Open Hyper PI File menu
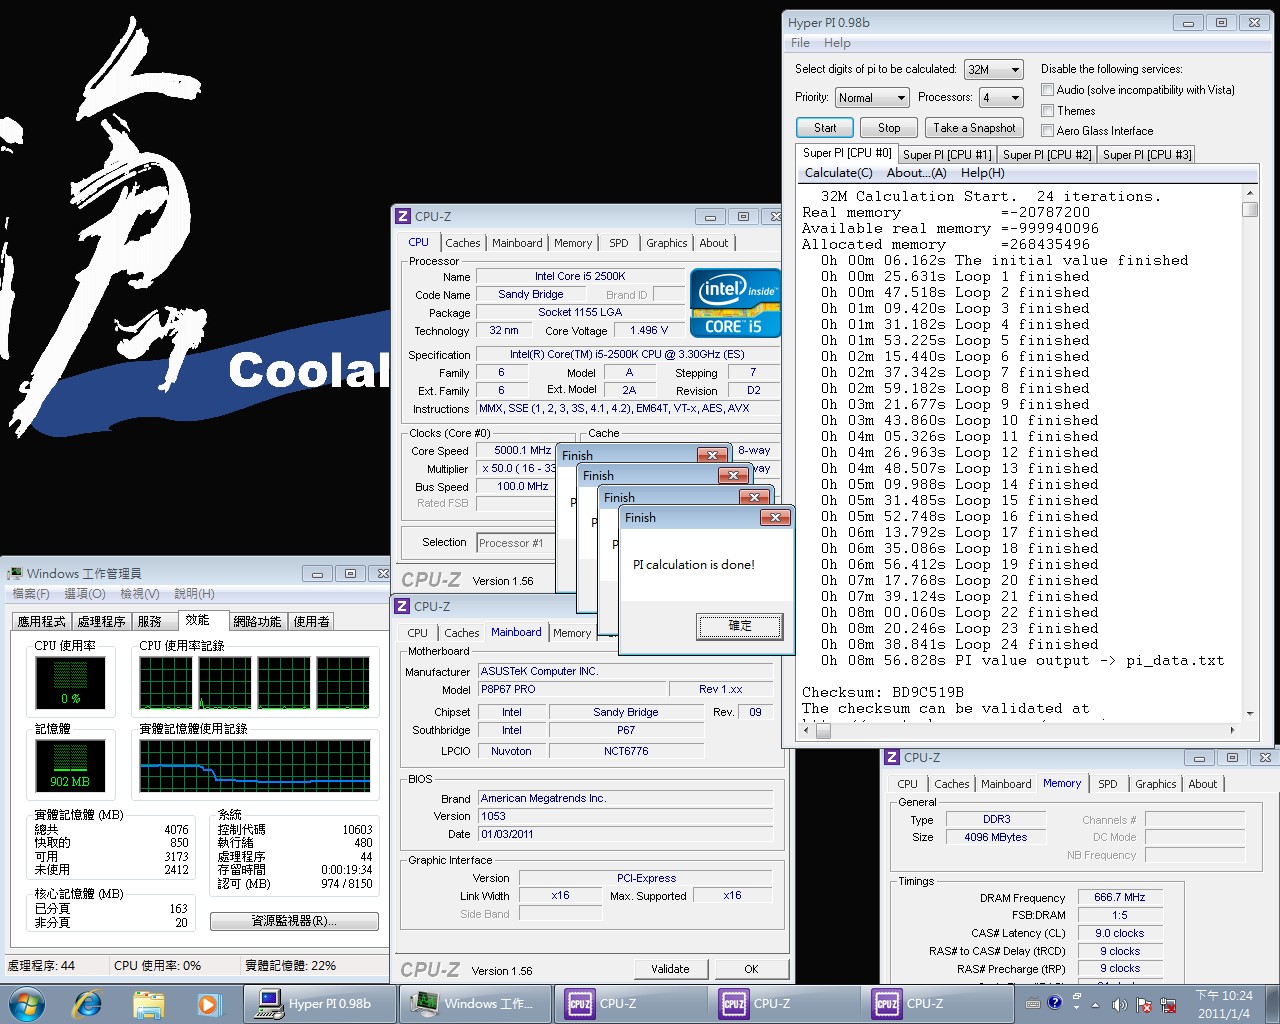The height and width of the screenshot is (1024, 1280). click(800, 43)
